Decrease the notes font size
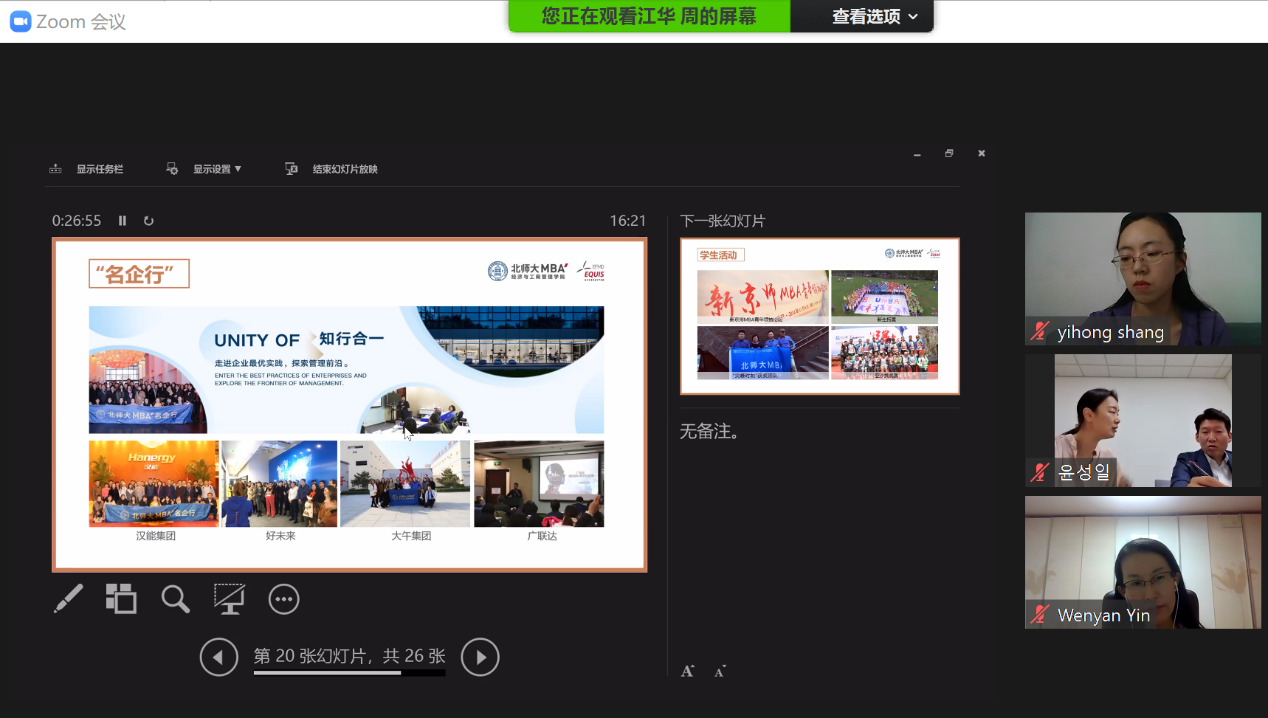The image size is (1268, 718). tap(719, 671)
